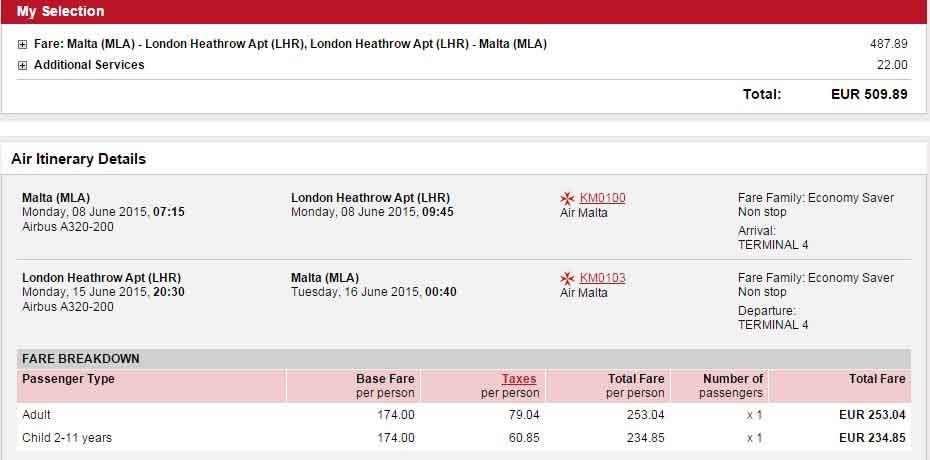Click return departure Monday, 15 June 2015, 20:30

coord(103,292)
